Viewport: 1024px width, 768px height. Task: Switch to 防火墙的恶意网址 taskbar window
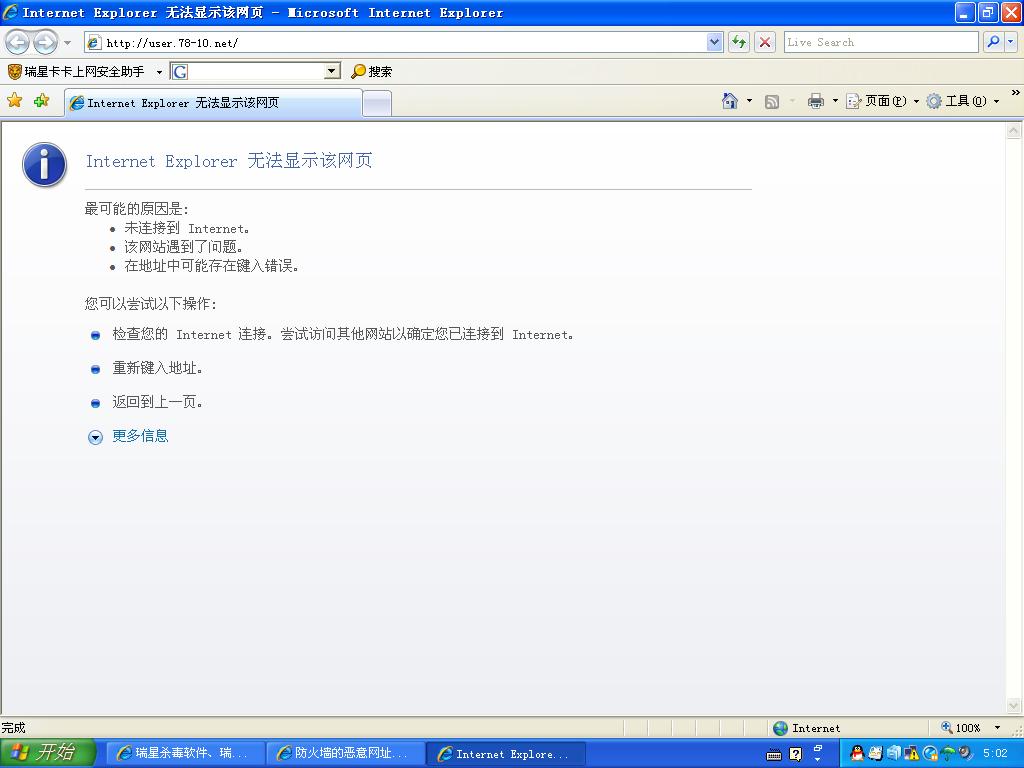345,753
